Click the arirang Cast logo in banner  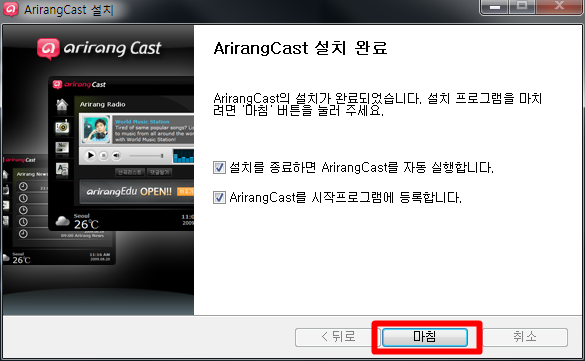click(x=99, y=48)
